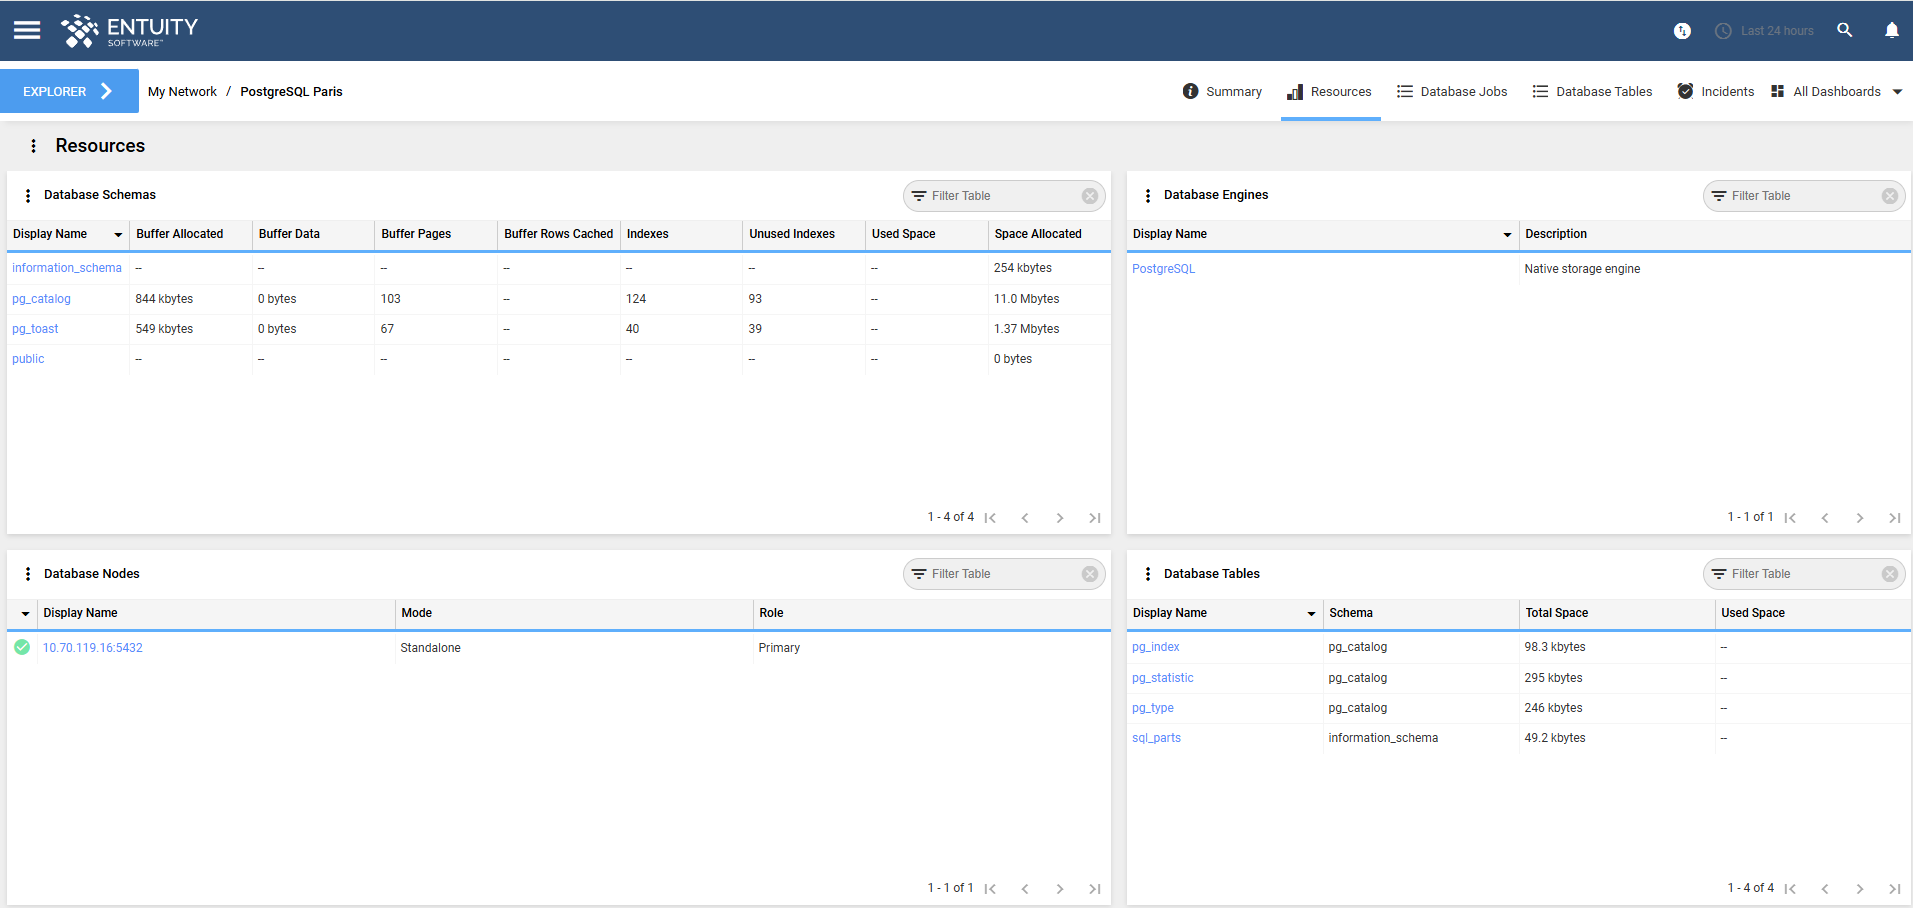Screen dimensions: 1913x908
Task: Open the pg_type table link
Action: click(1152, 708)
